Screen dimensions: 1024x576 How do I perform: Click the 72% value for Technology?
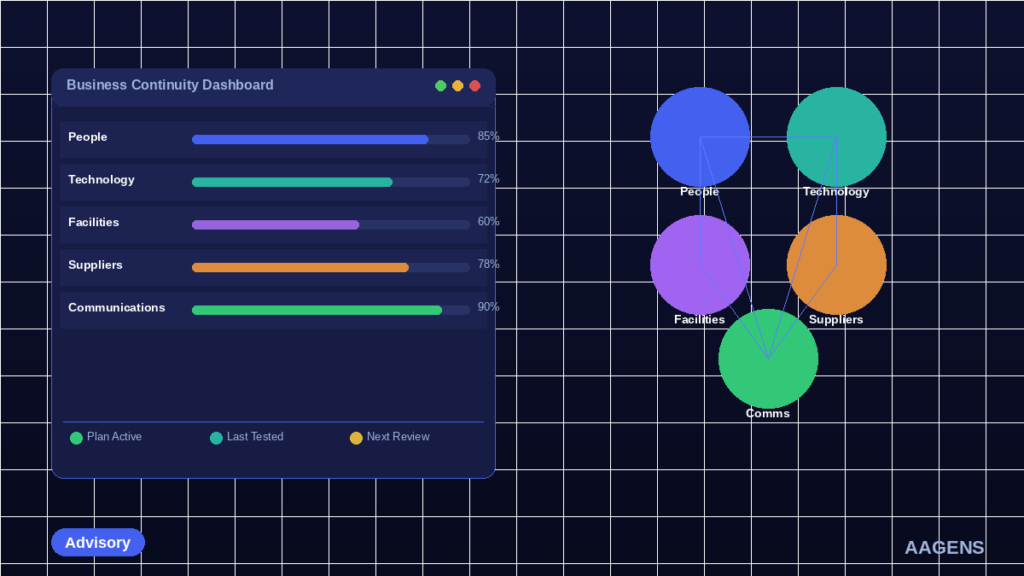(x=488, y=179)
